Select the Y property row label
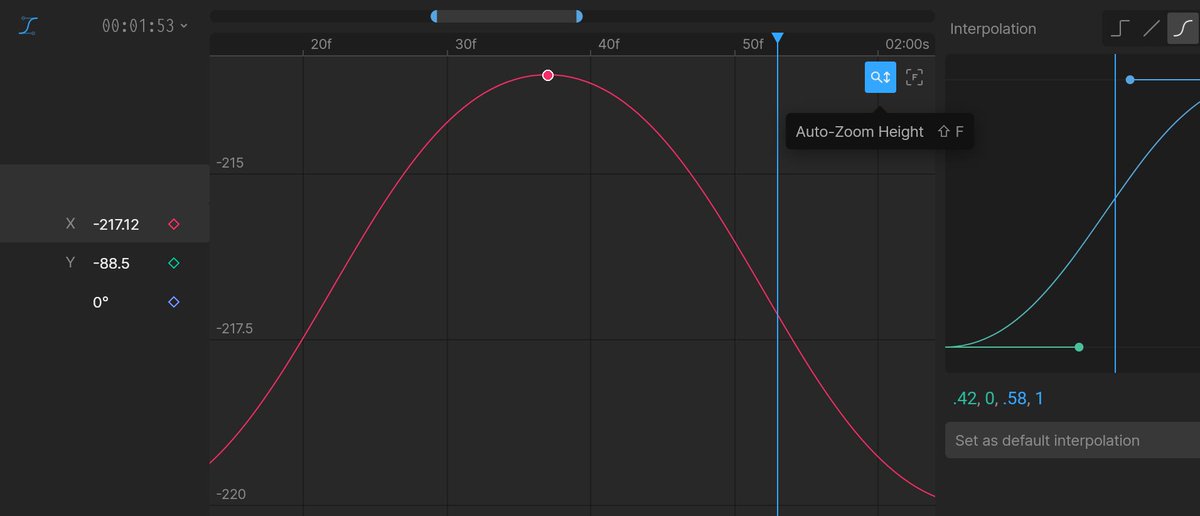This screenshot has height=516, width=1200. pyautogui.click(x=70, y=263)
